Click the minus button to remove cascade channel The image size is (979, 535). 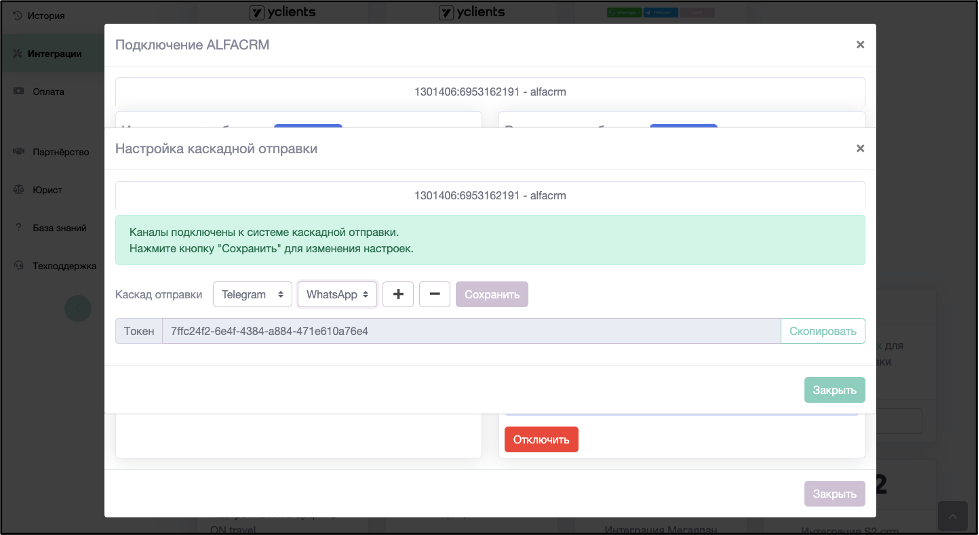pos(435,294)
